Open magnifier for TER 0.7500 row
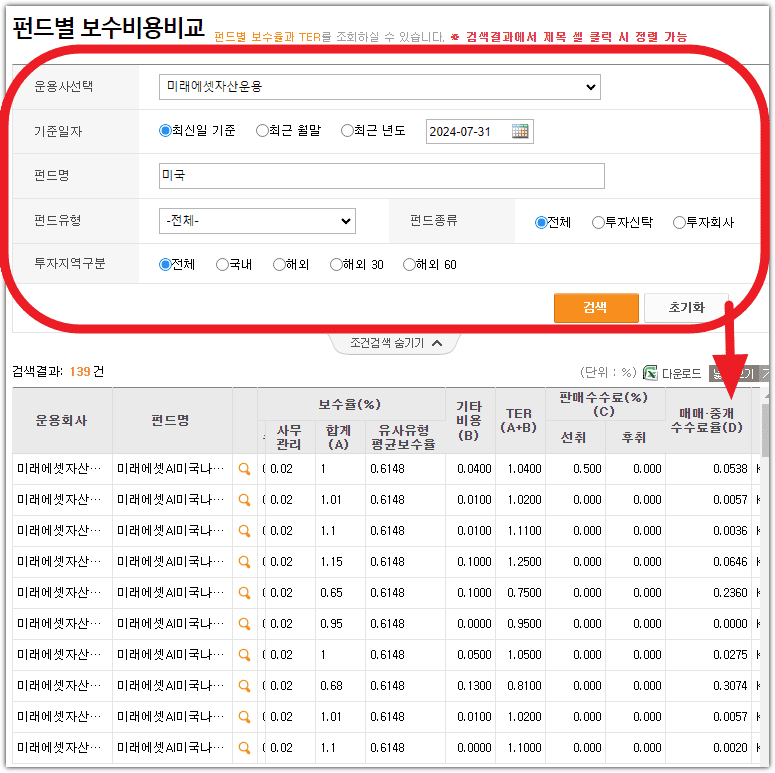Viewport: 775px width, 773px height. tap(244, 593)
